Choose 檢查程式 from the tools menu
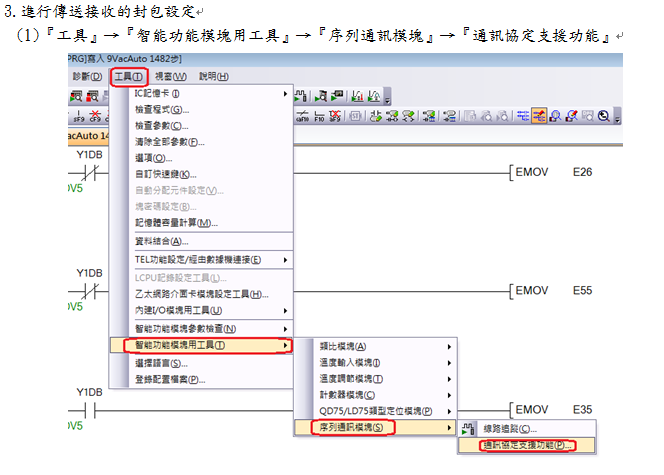 tap(161, 110)
